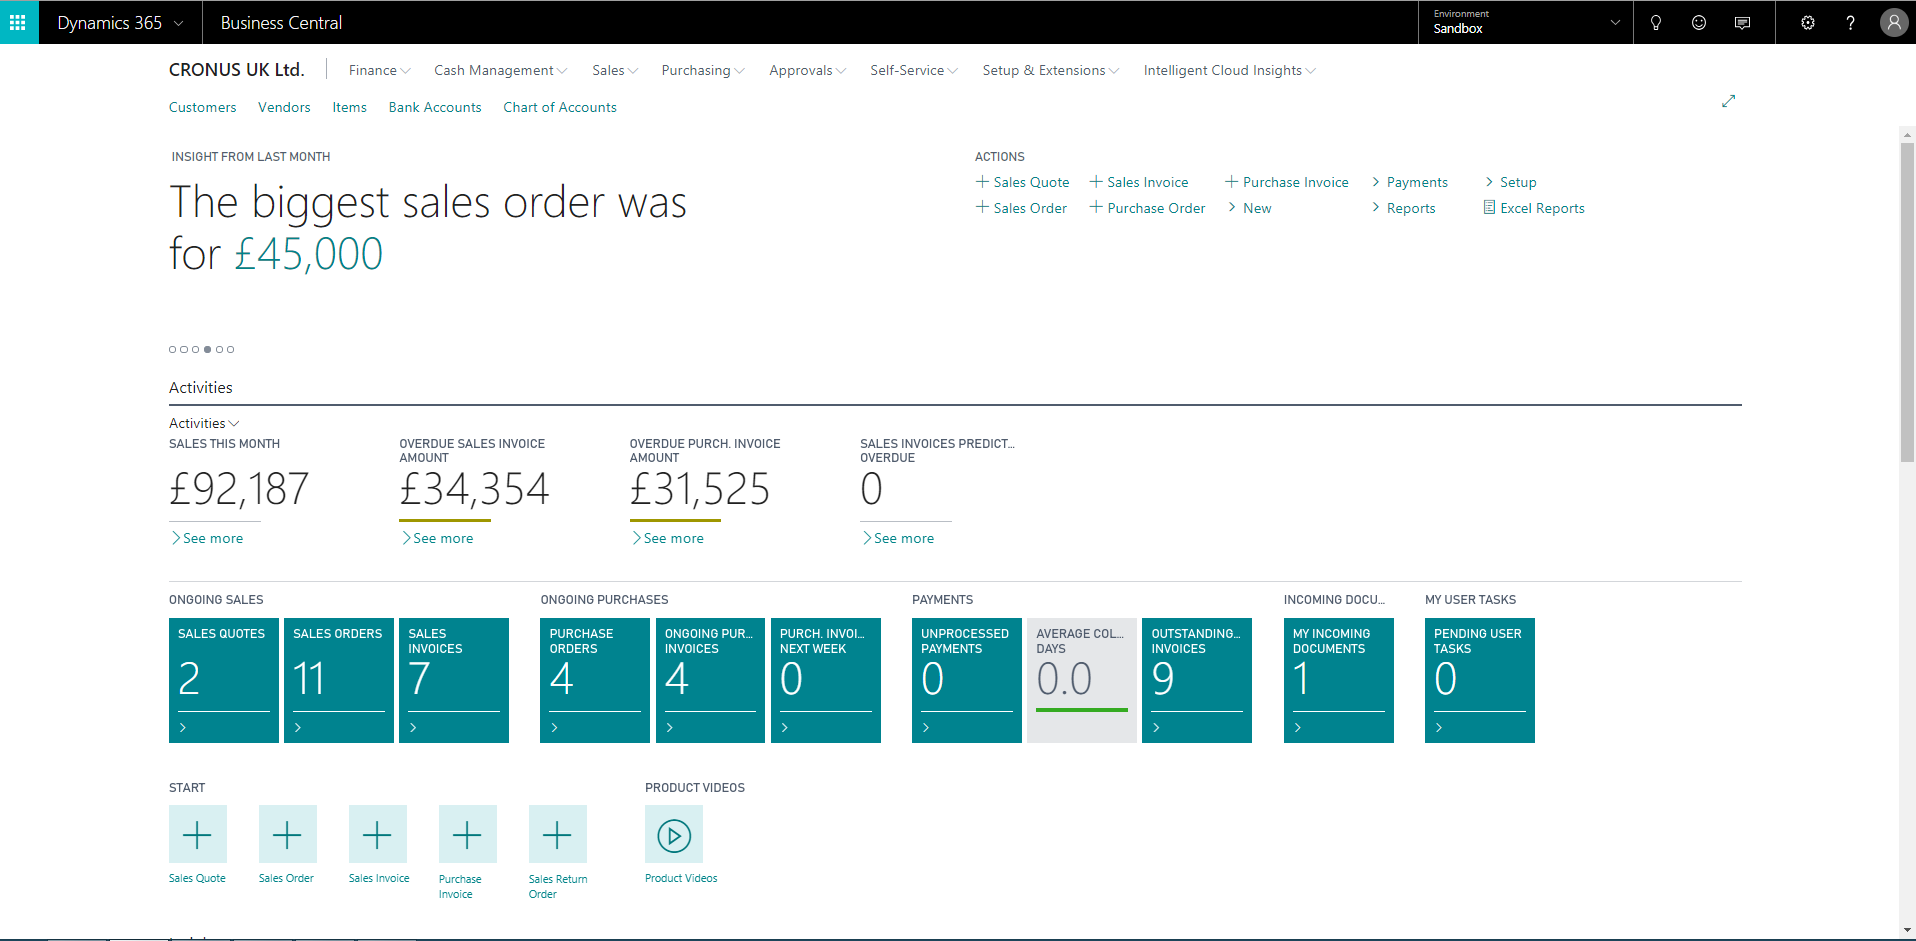1916x941 pixels.
Task: Play the Product Videos icon
Action: click(x=674, y=834)
